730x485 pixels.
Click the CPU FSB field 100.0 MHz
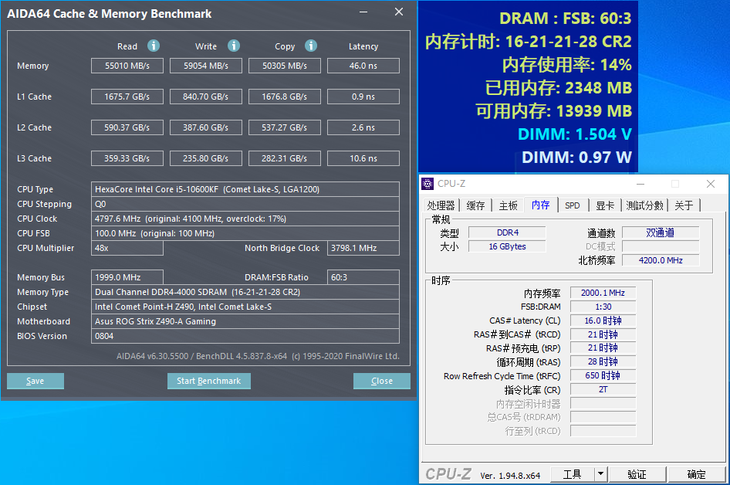pos(245,233)
